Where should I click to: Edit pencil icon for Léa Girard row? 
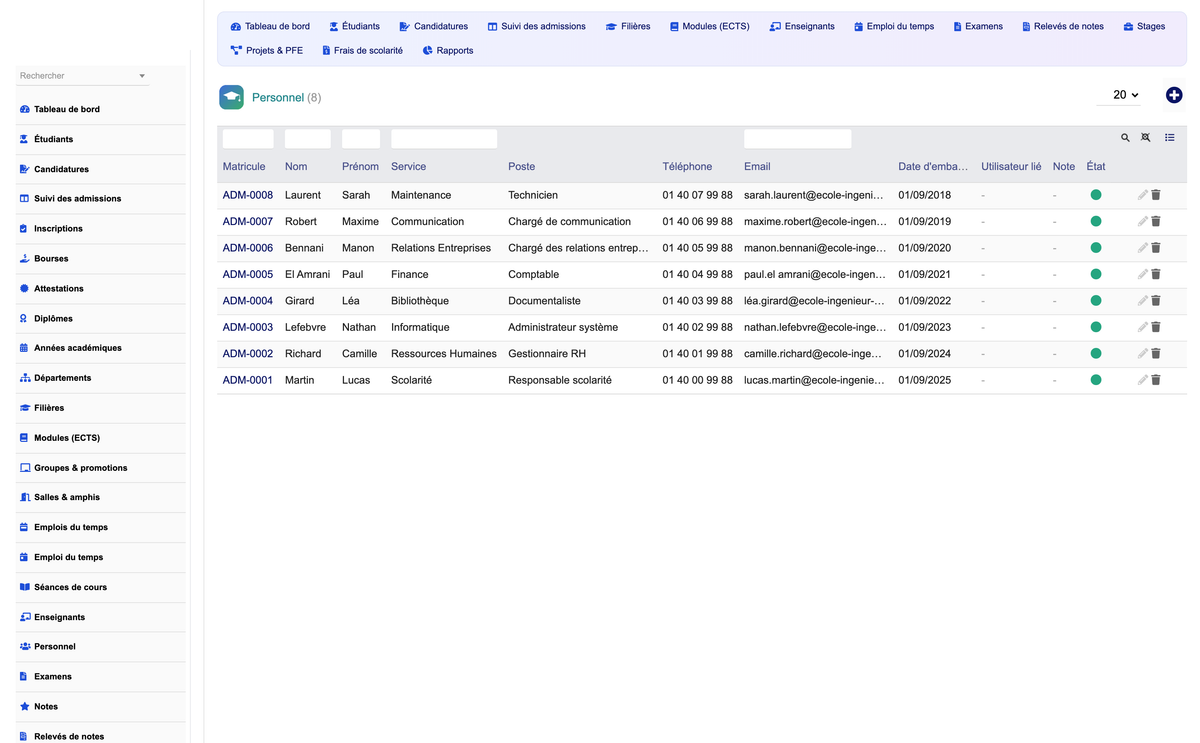[x=1142, y=301]
